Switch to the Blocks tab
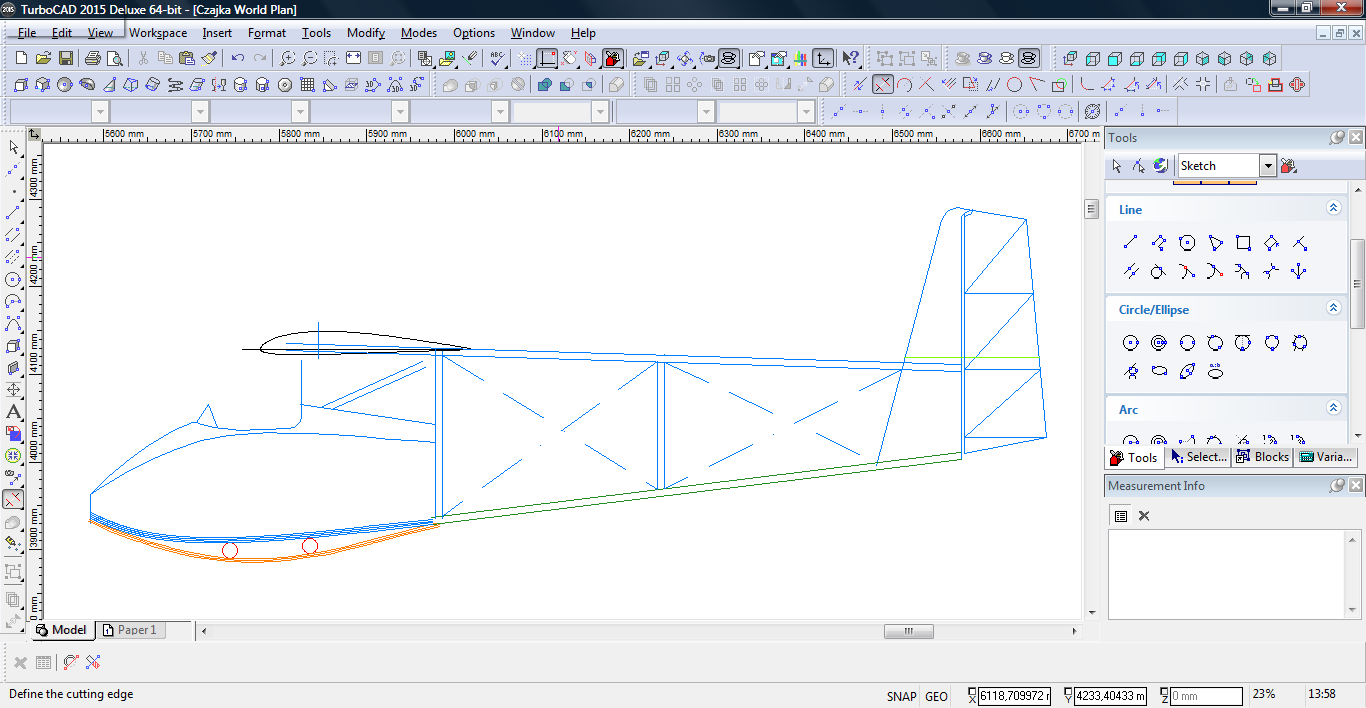The image size is (1366, 708). coord(1262,457)
